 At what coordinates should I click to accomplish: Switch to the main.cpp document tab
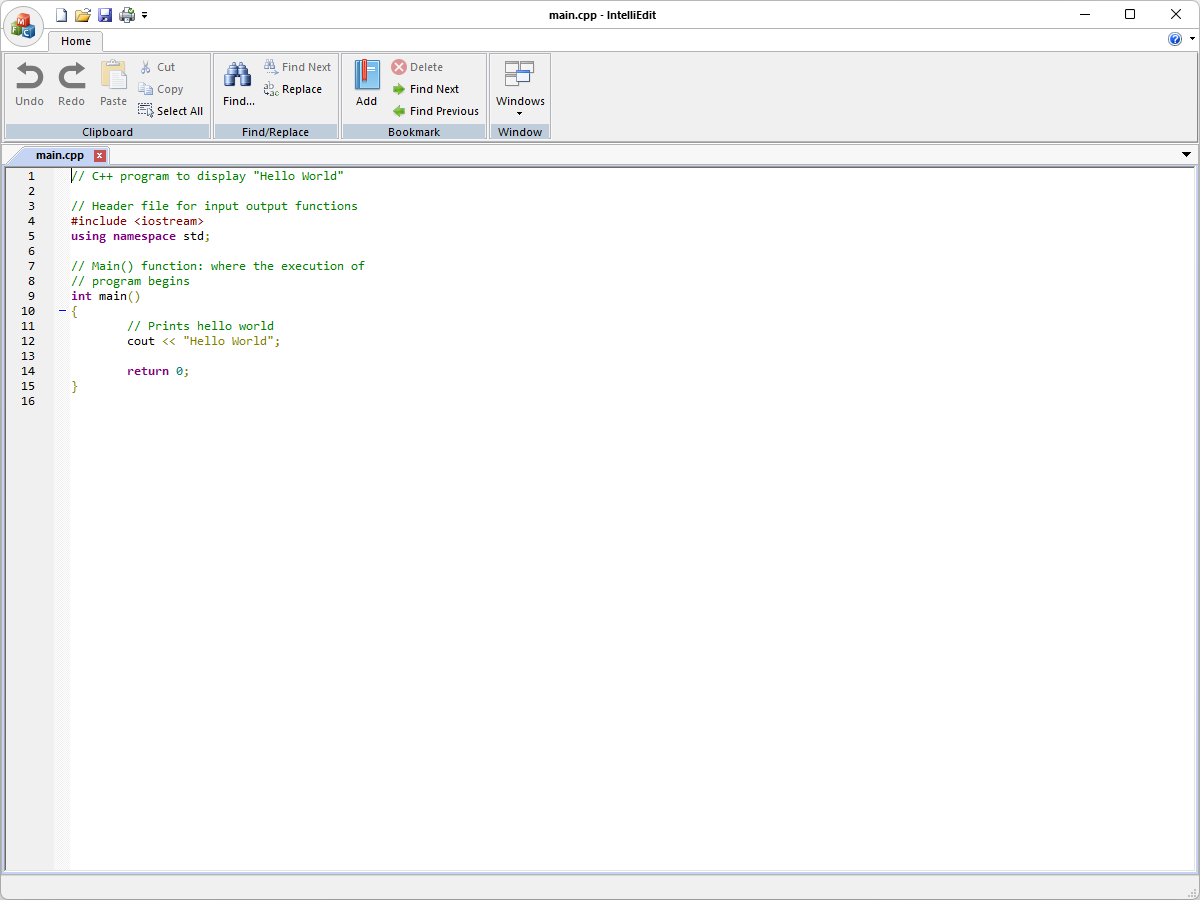point(59,155)
